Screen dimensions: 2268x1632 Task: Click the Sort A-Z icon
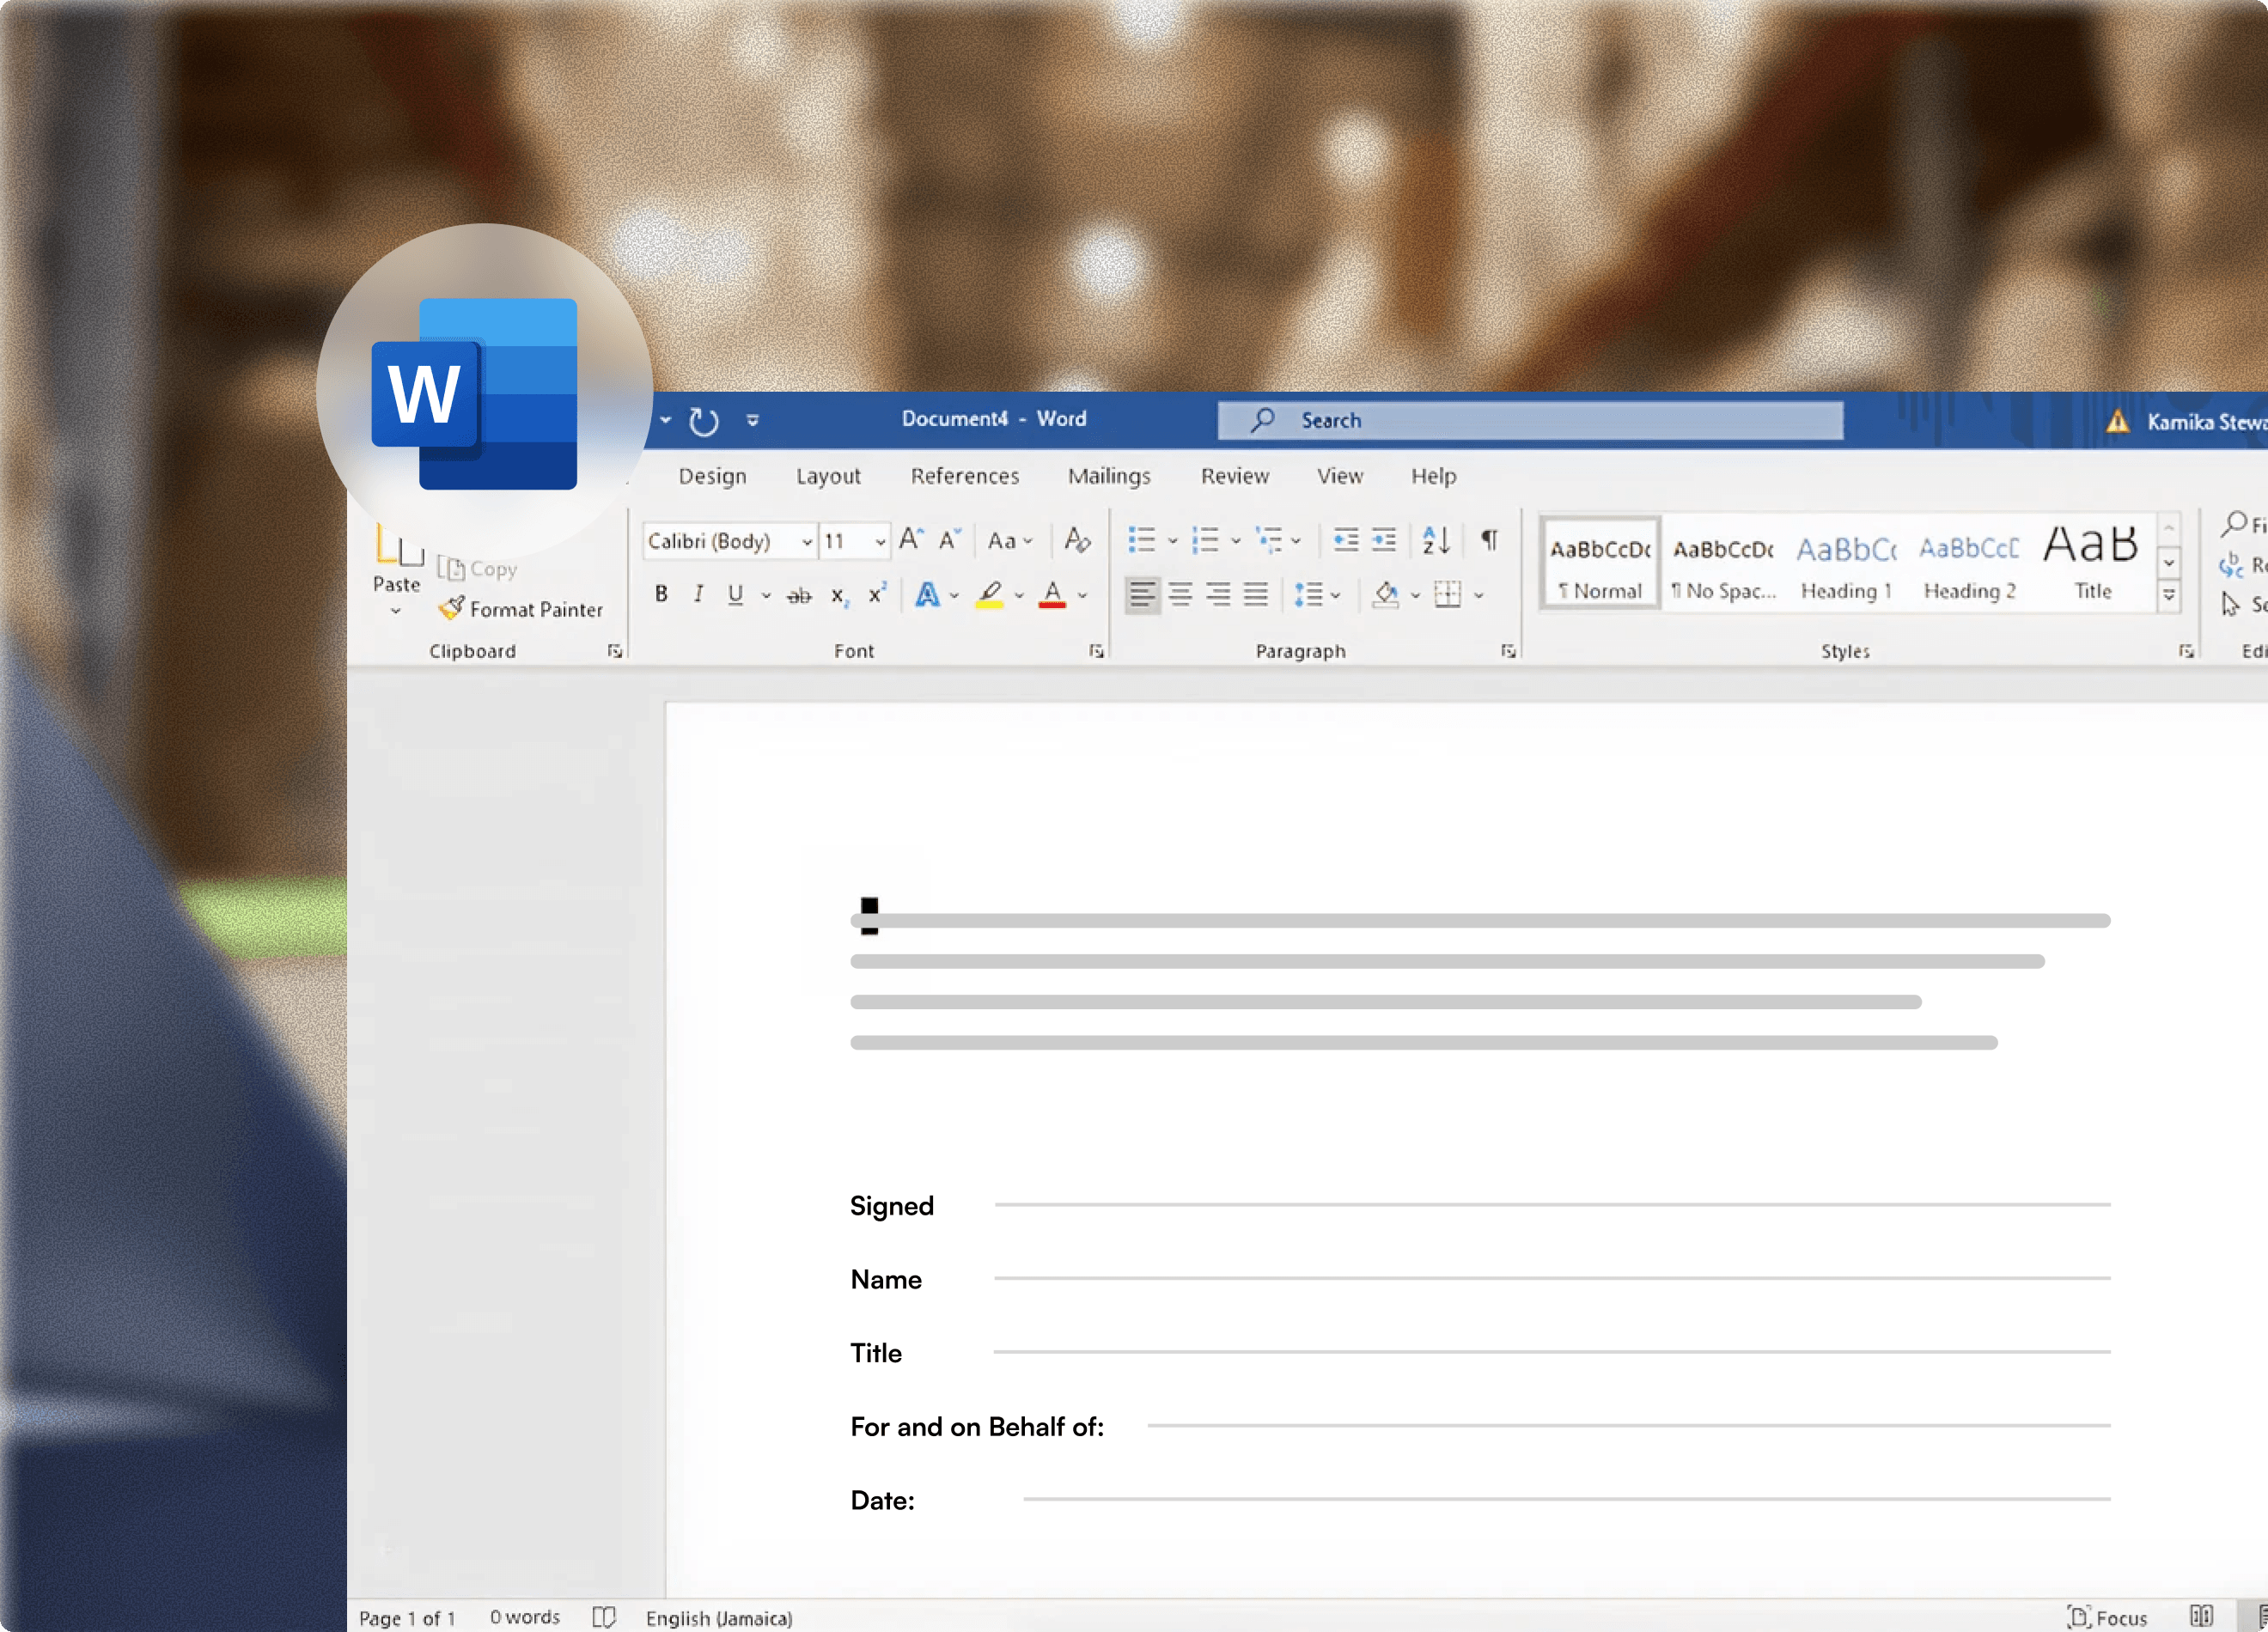pyautogui.click(x=1436, y=540)
